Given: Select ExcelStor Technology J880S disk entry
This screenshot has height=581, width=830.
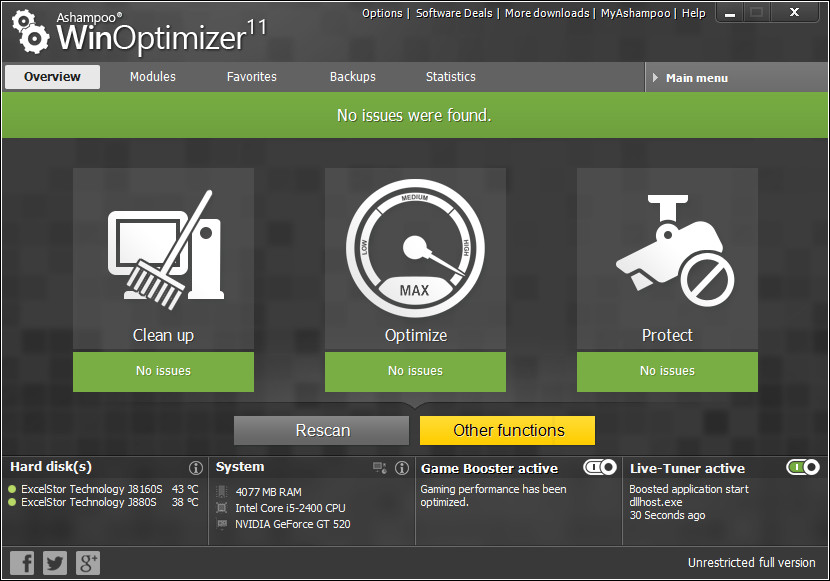Looking at the screenshot, I should 89,502.
